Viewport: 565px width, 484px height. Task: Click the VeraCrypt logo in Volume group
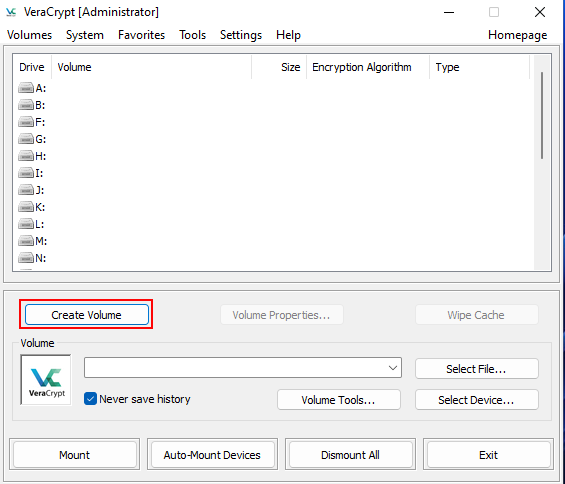tap(46, 380)
